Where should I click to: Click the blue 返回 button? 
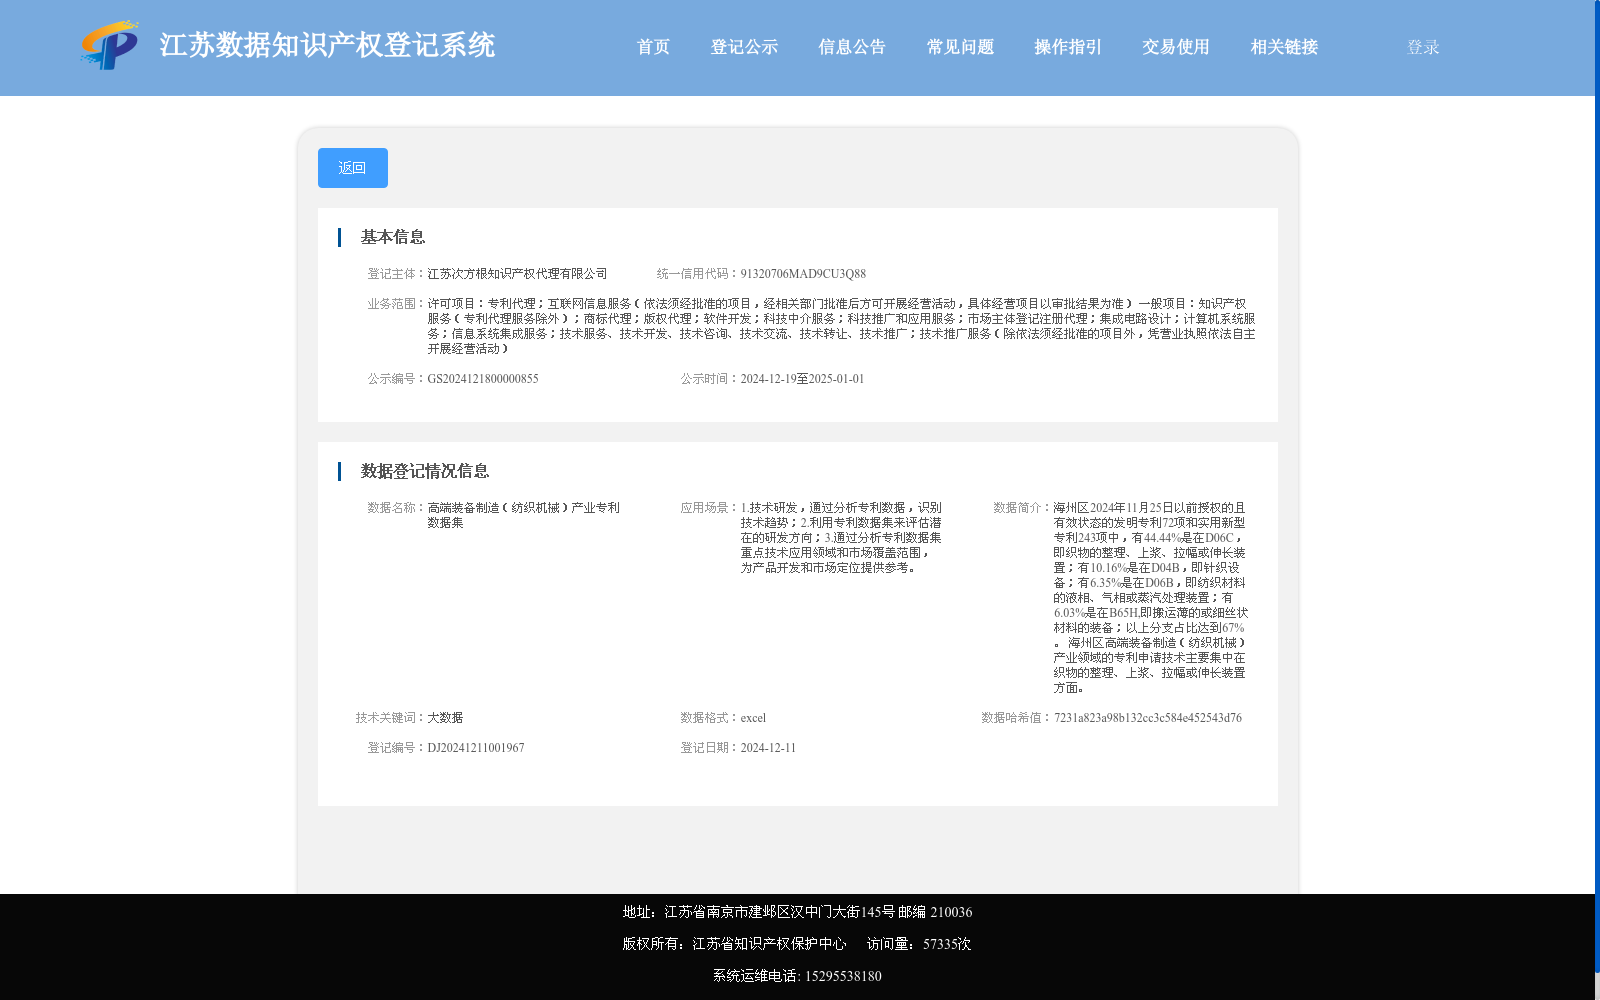coord(353,168)
